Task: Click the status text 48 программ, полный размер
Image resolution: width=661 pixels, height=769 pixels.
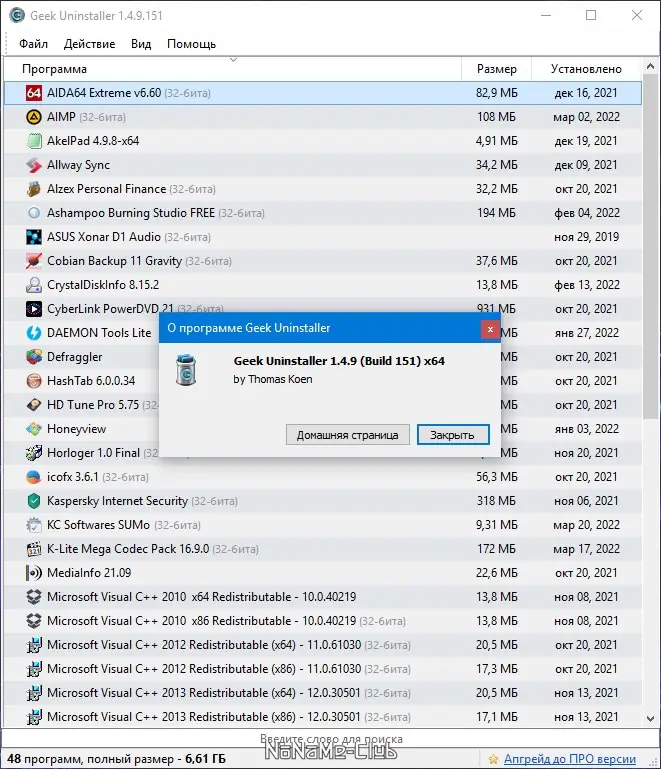Action: click(116, 759)
